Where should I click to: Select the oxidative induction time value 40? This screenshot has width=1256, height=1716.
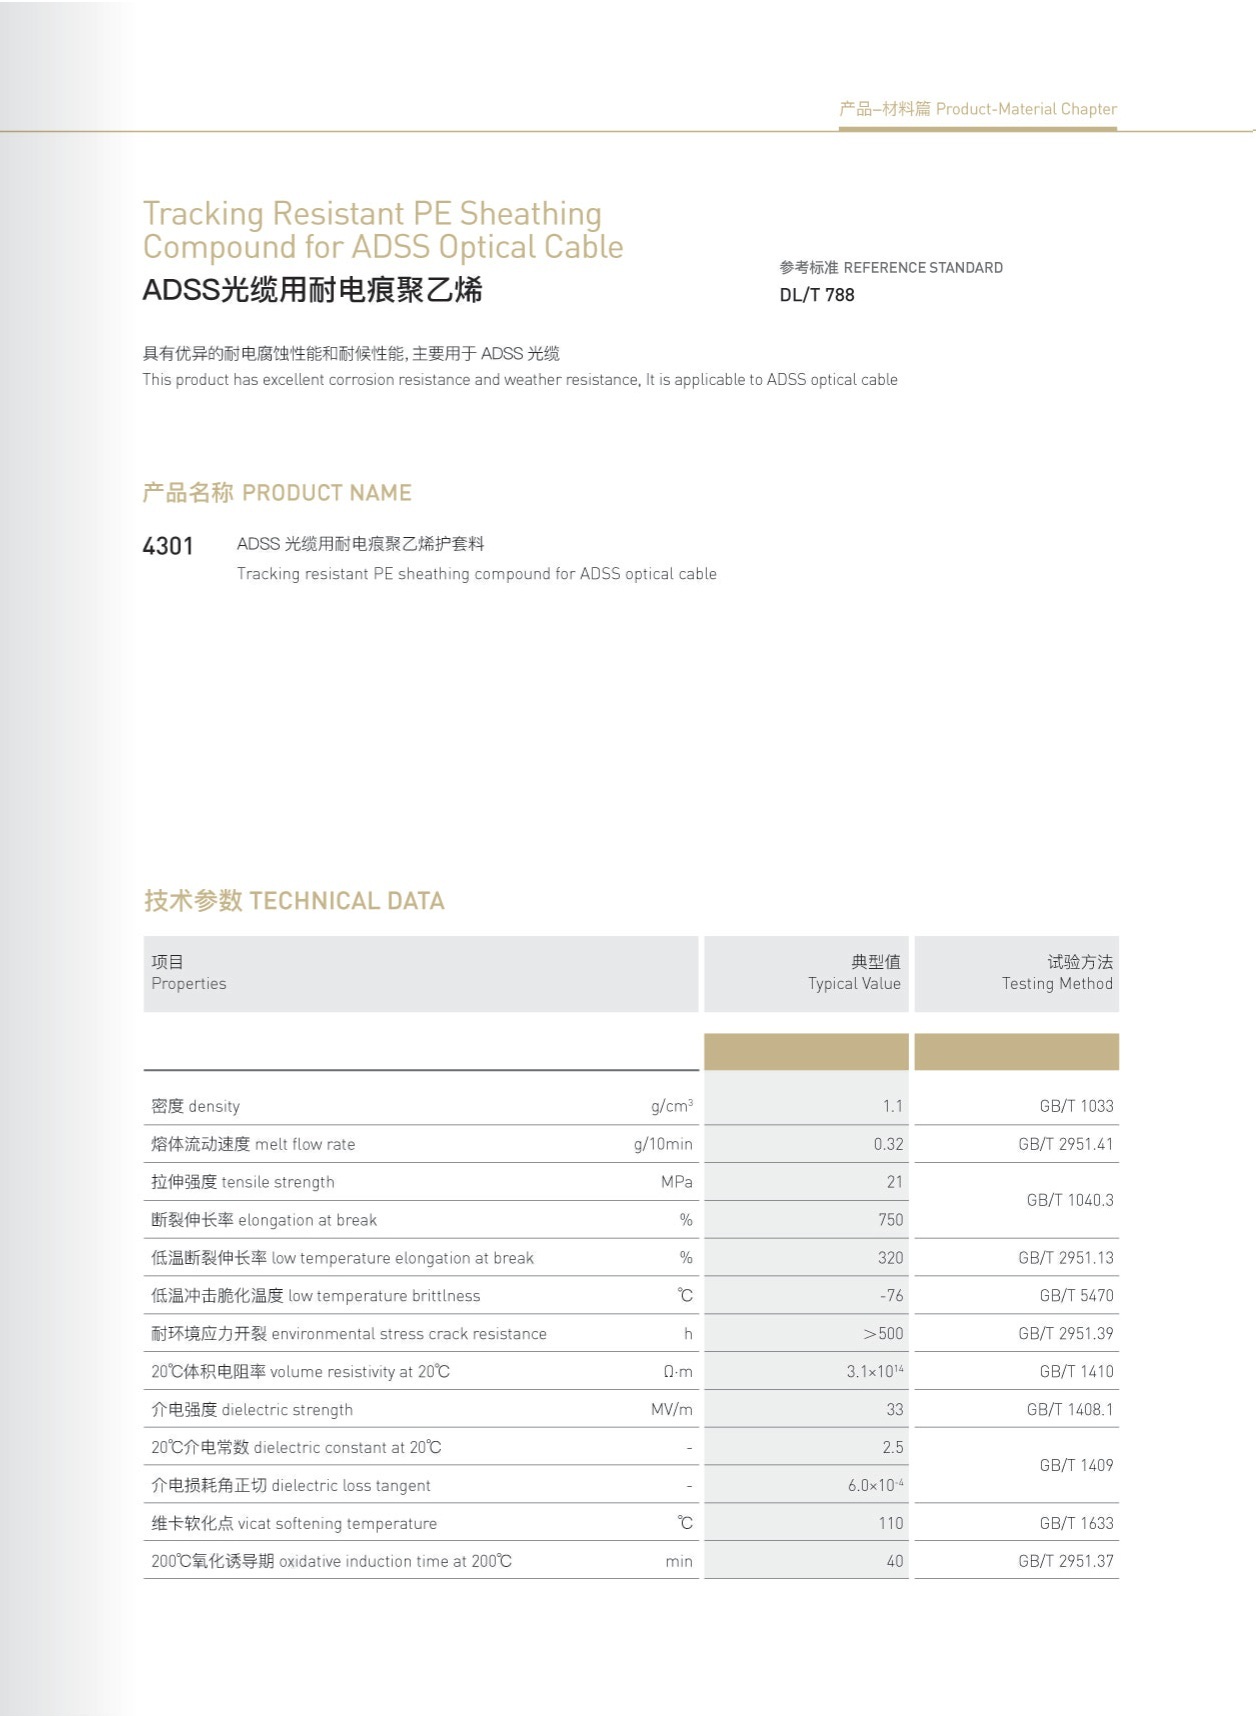(x=894, y=1561)
